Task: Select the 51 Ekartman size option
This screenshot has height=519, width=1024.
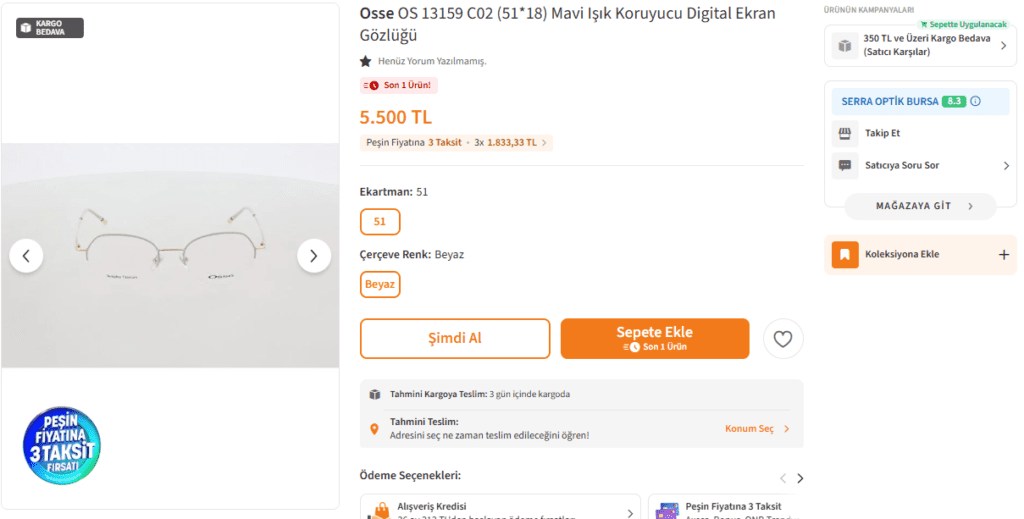Action: pos(380,222)
